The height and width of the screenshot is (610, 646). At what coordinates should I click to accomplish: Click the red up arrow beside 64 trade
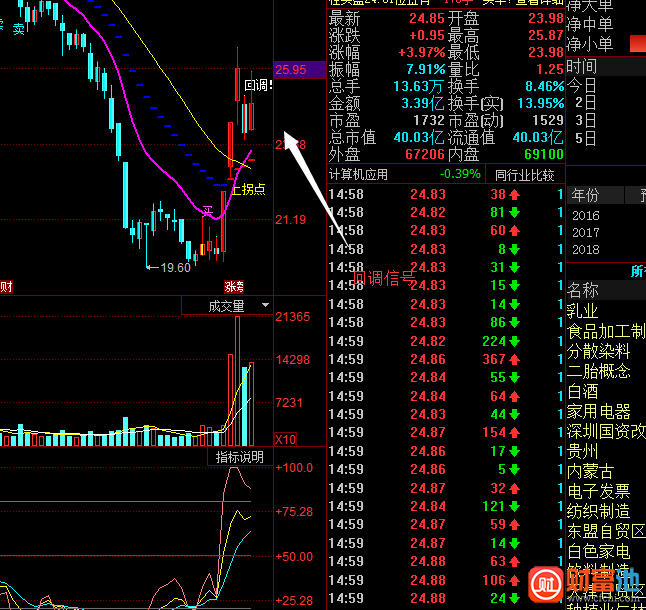pyautogui.click(x=514, y=397)
